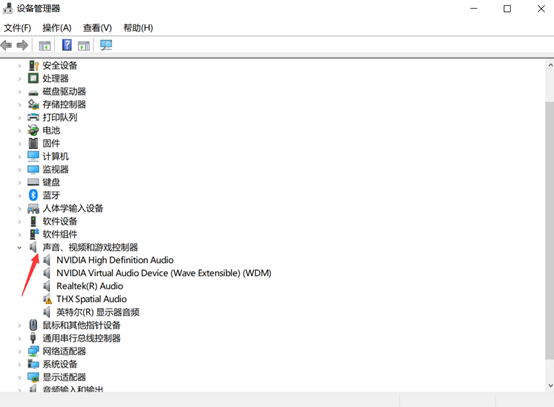Click the scrollbar down arrow
The image size is (554, 407).
[550, 385]
